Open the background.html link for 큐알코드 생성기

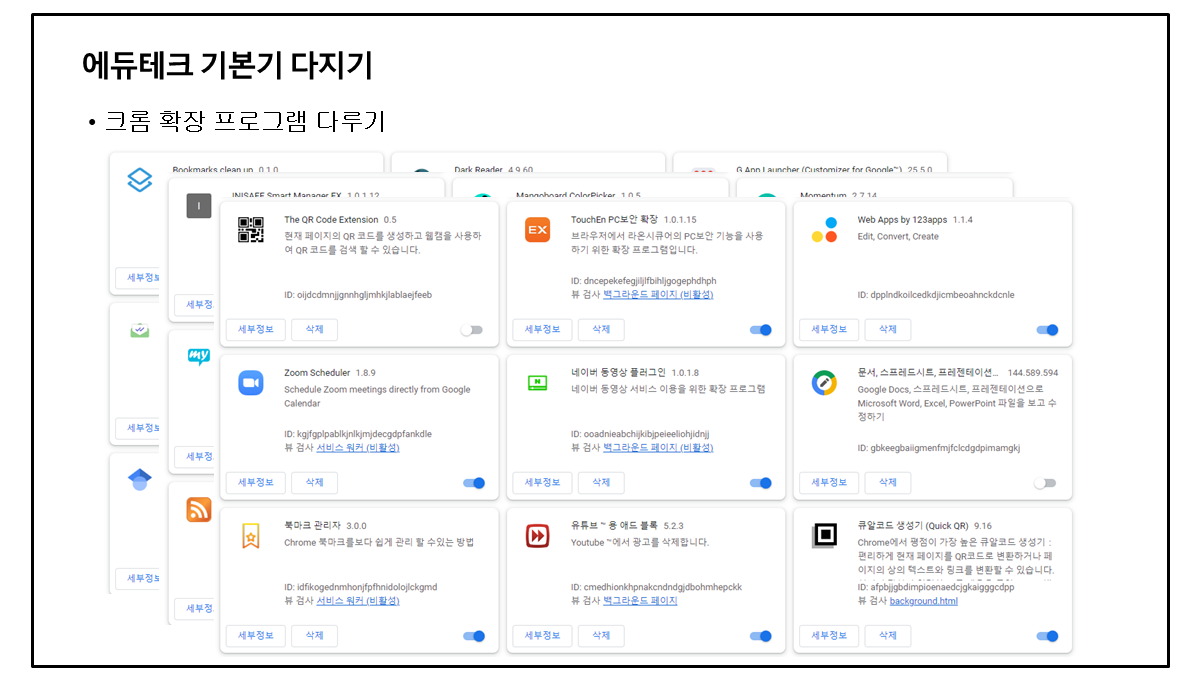click(924, 601)
